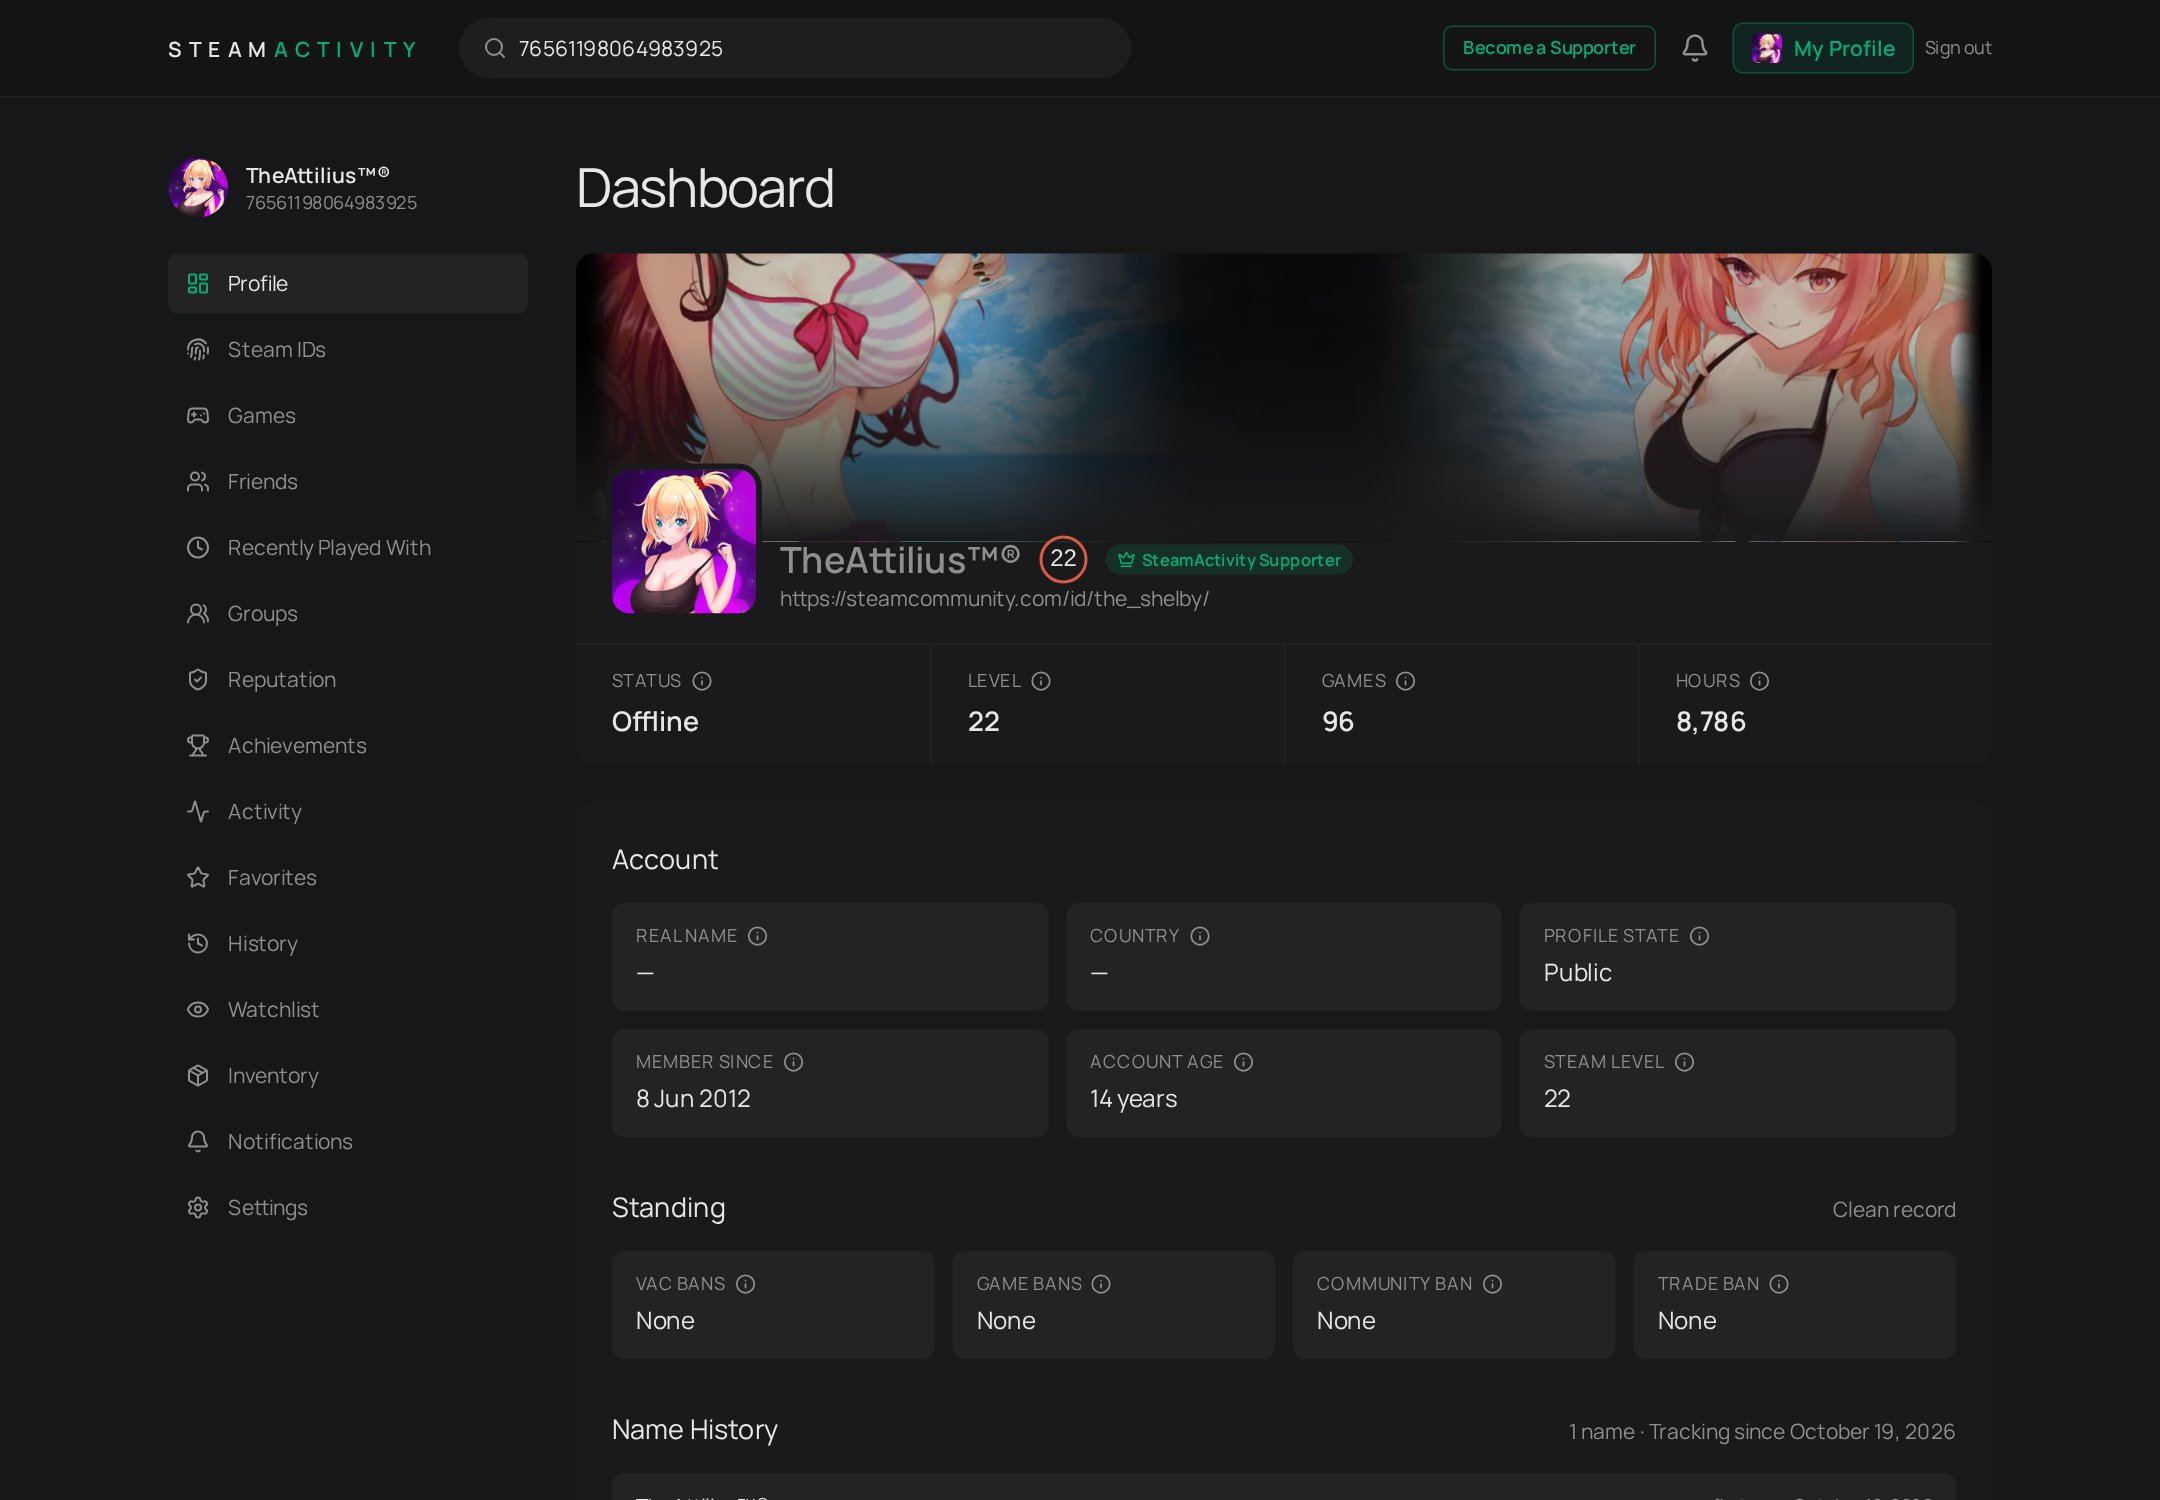Open the History section
This screenshot has width=2160, height=1500.
(347, 944)
